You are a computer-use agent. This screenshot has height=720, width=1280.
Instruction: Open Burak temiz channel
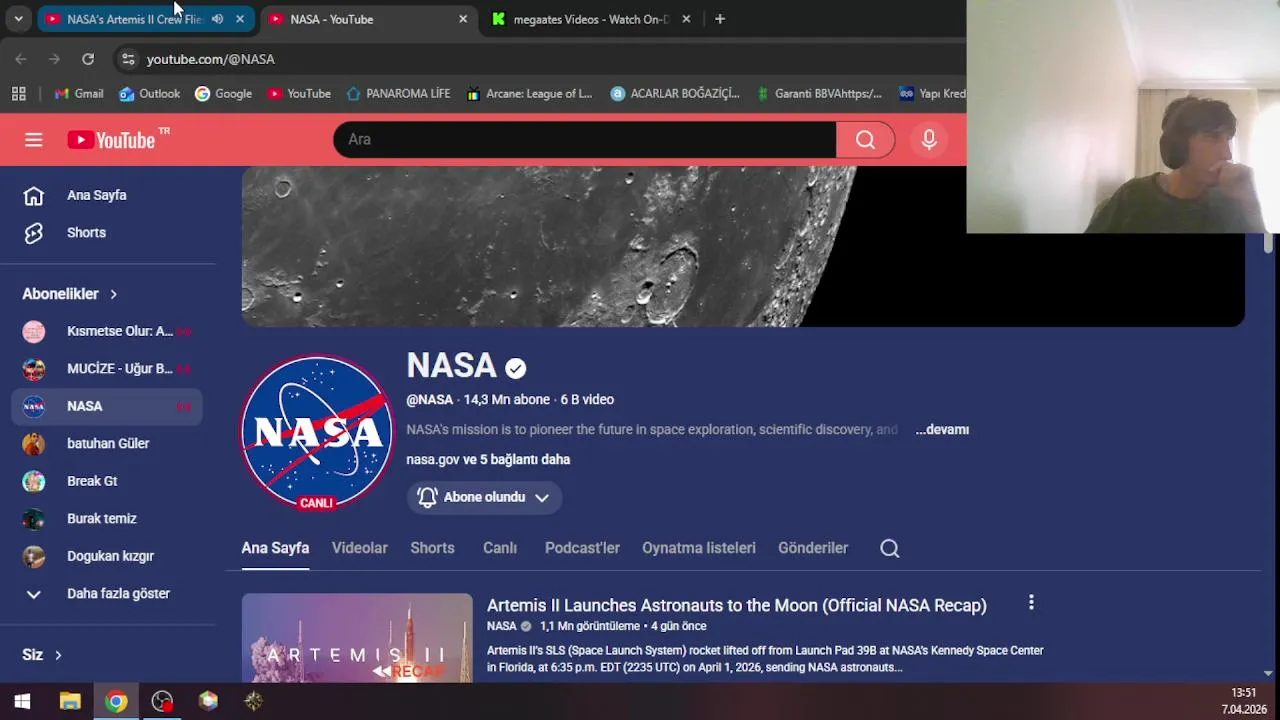[108, 518]
